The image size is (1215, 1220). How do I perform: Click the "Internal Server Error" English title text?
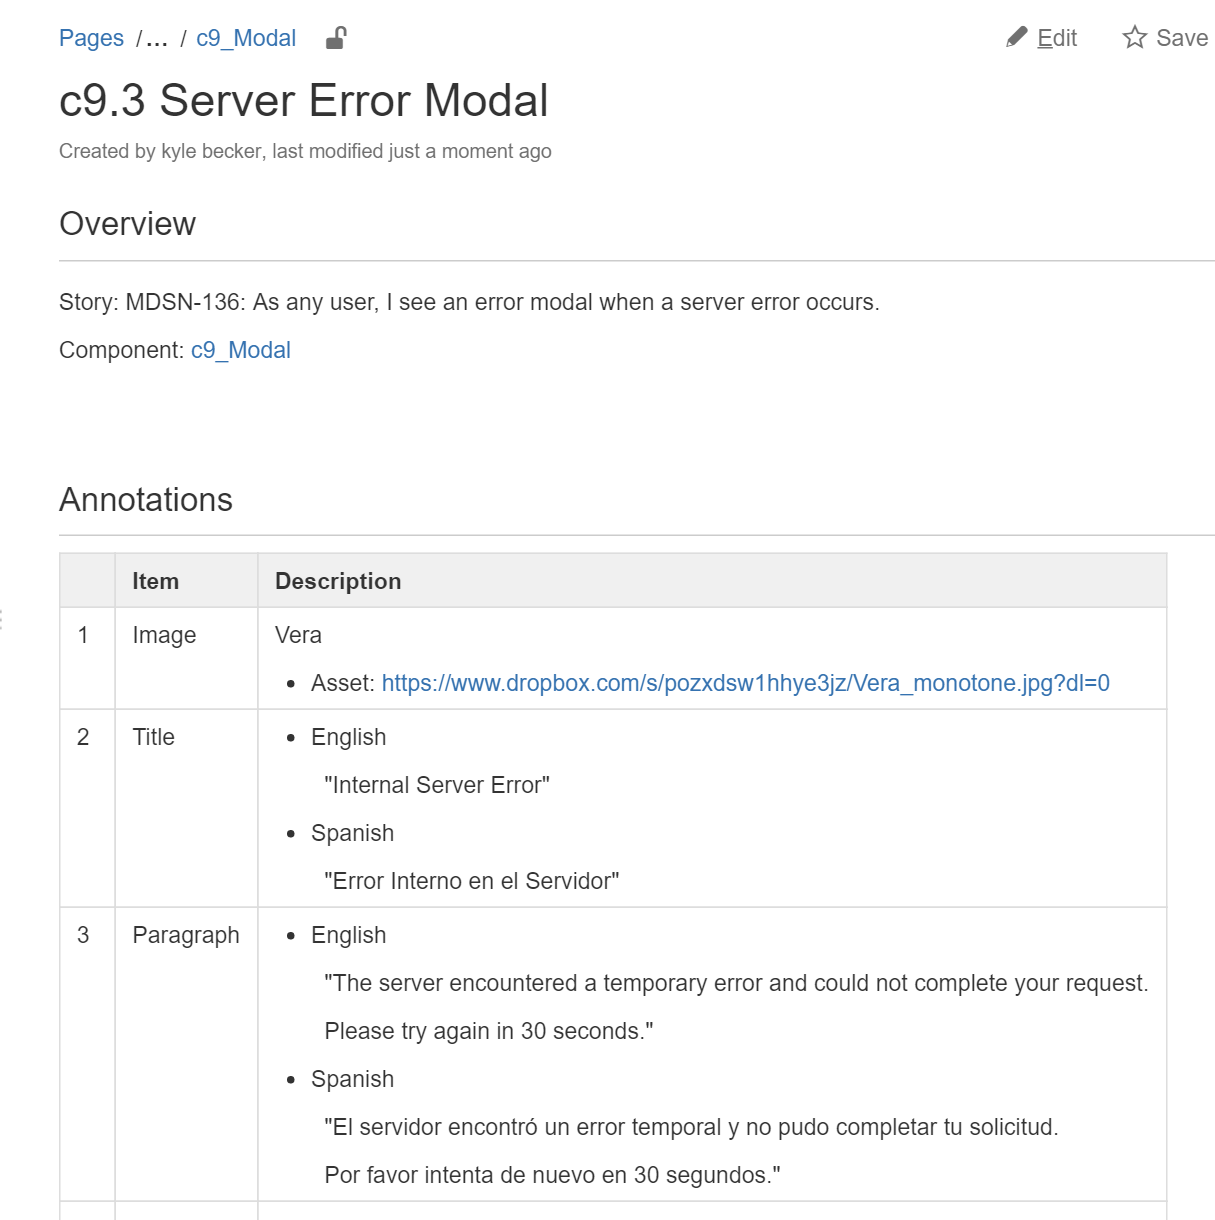437,785
